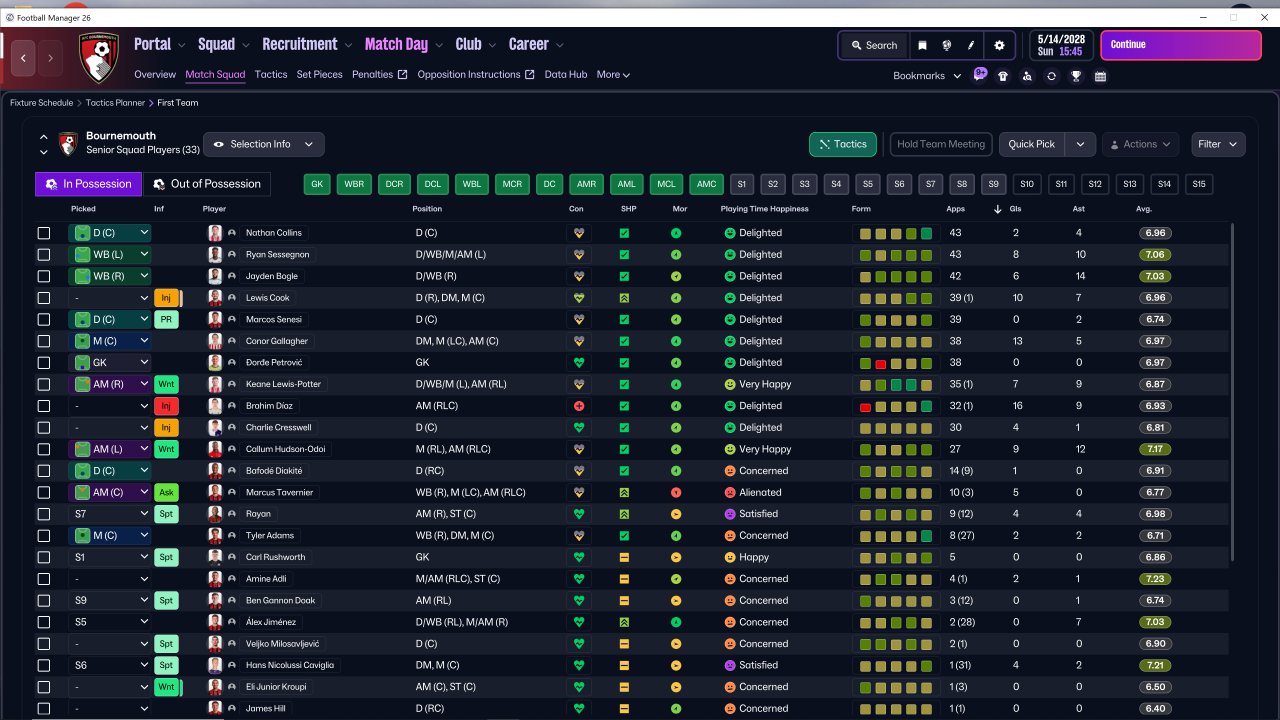
Task: Click the green Tactics button
Action: 843,144
